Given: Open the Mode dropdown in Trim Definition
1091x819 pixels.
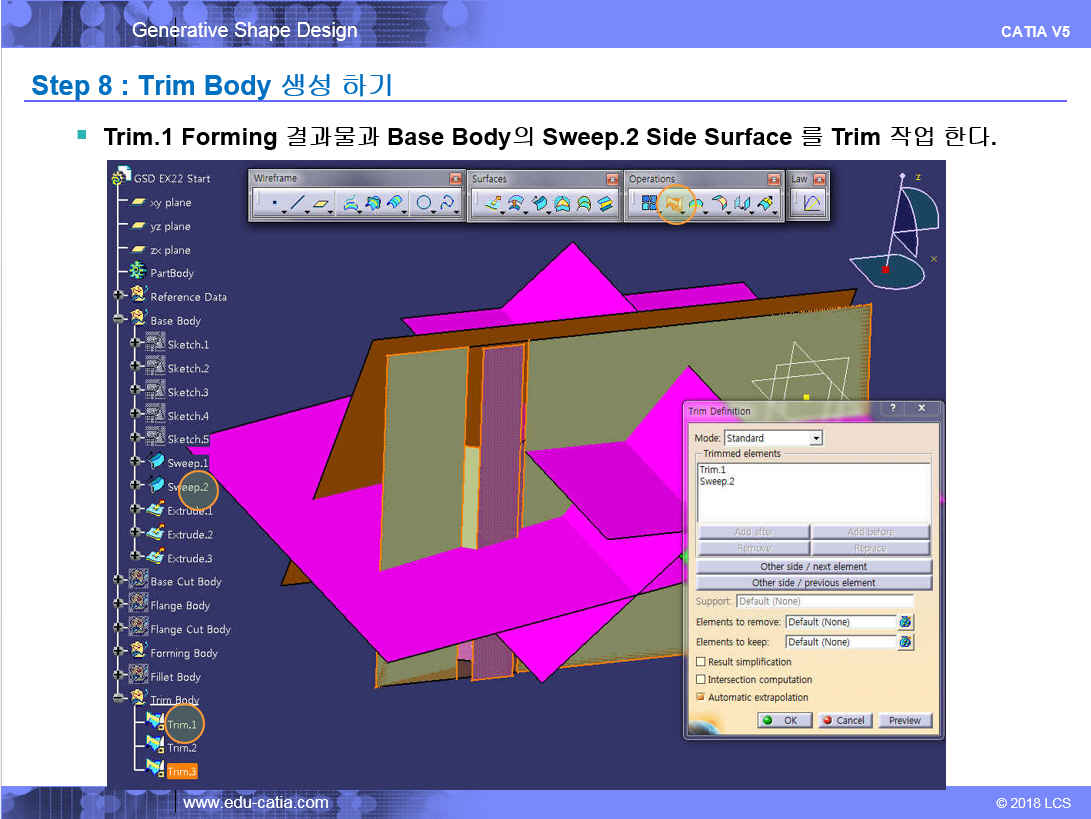Looking at the screenshot, I should pyautogui.click(x=816, y=438).
